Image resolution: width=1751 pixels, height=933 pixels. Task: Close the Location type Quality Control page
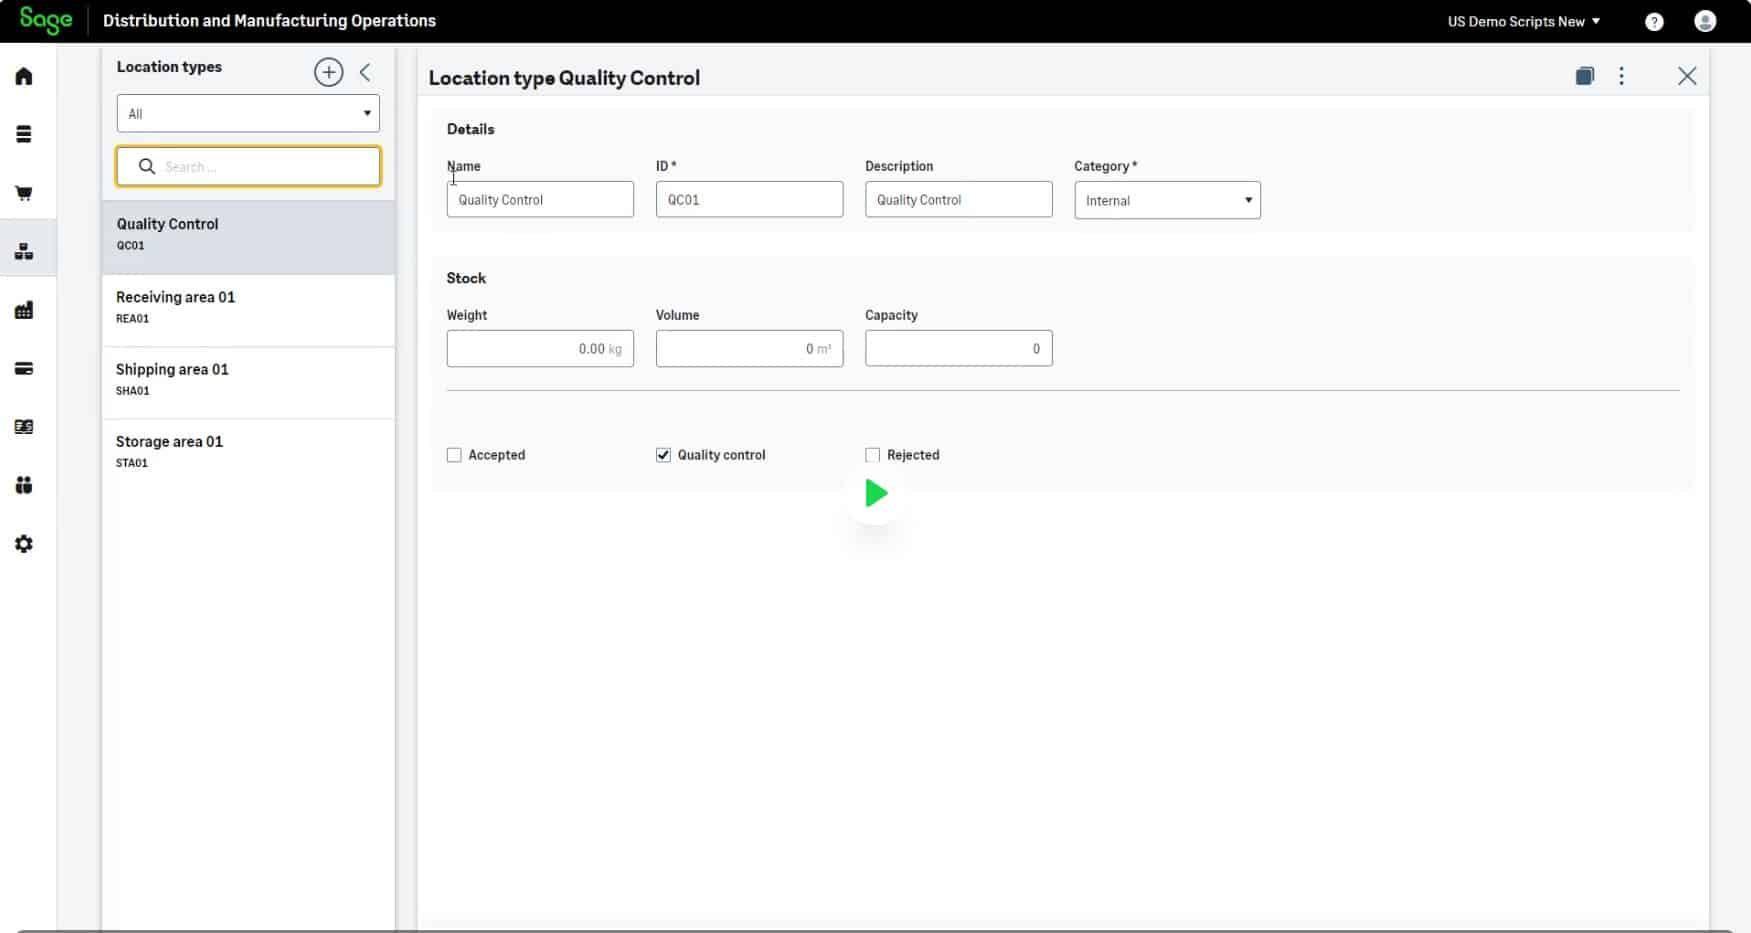[1686, 76]
